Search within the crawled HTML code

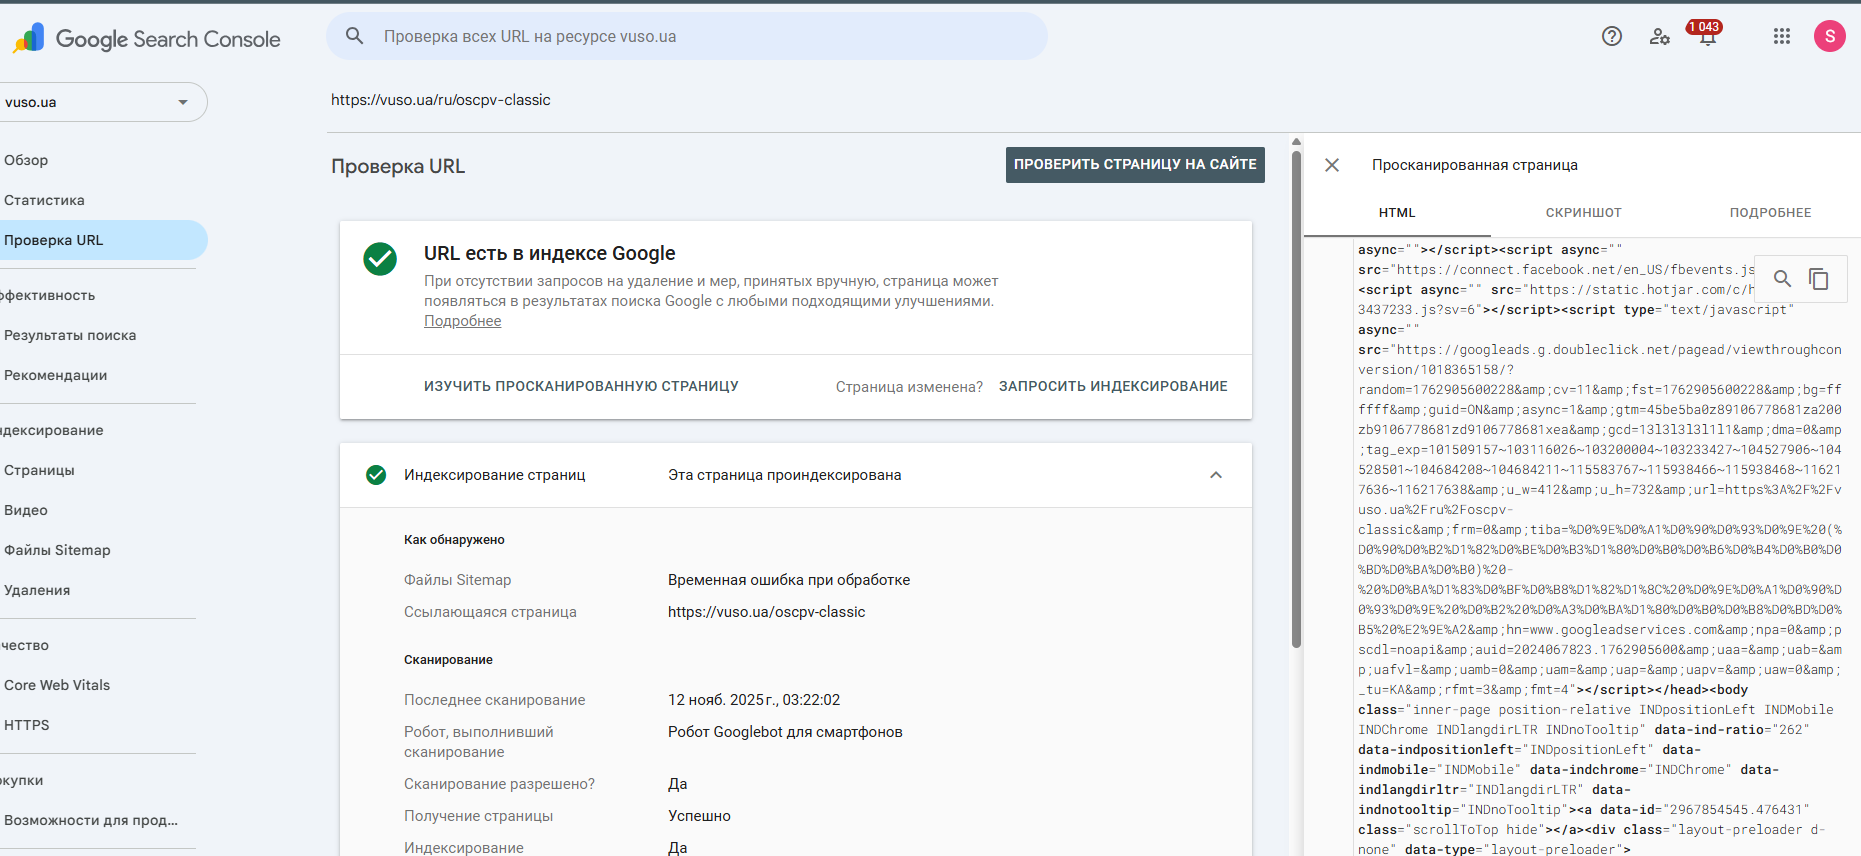point(1782,279)
